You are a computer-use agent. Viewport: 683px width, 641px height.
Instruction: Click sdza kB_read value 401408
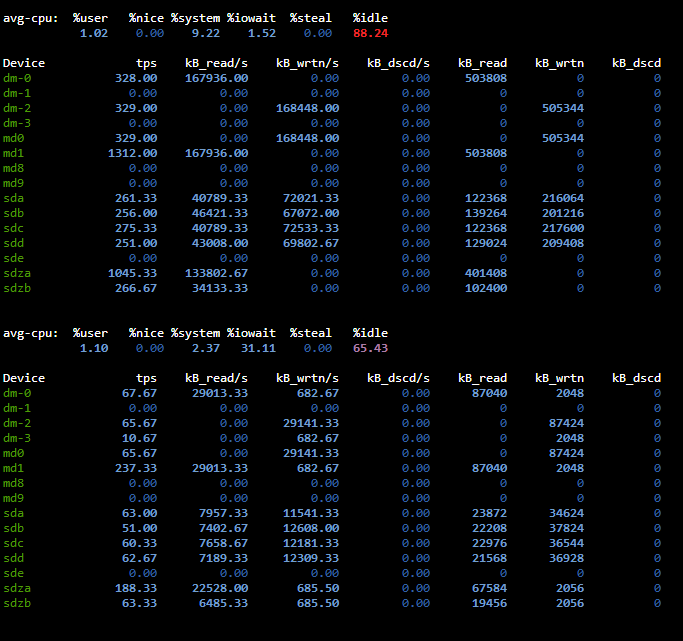click(x=486, y=273)
